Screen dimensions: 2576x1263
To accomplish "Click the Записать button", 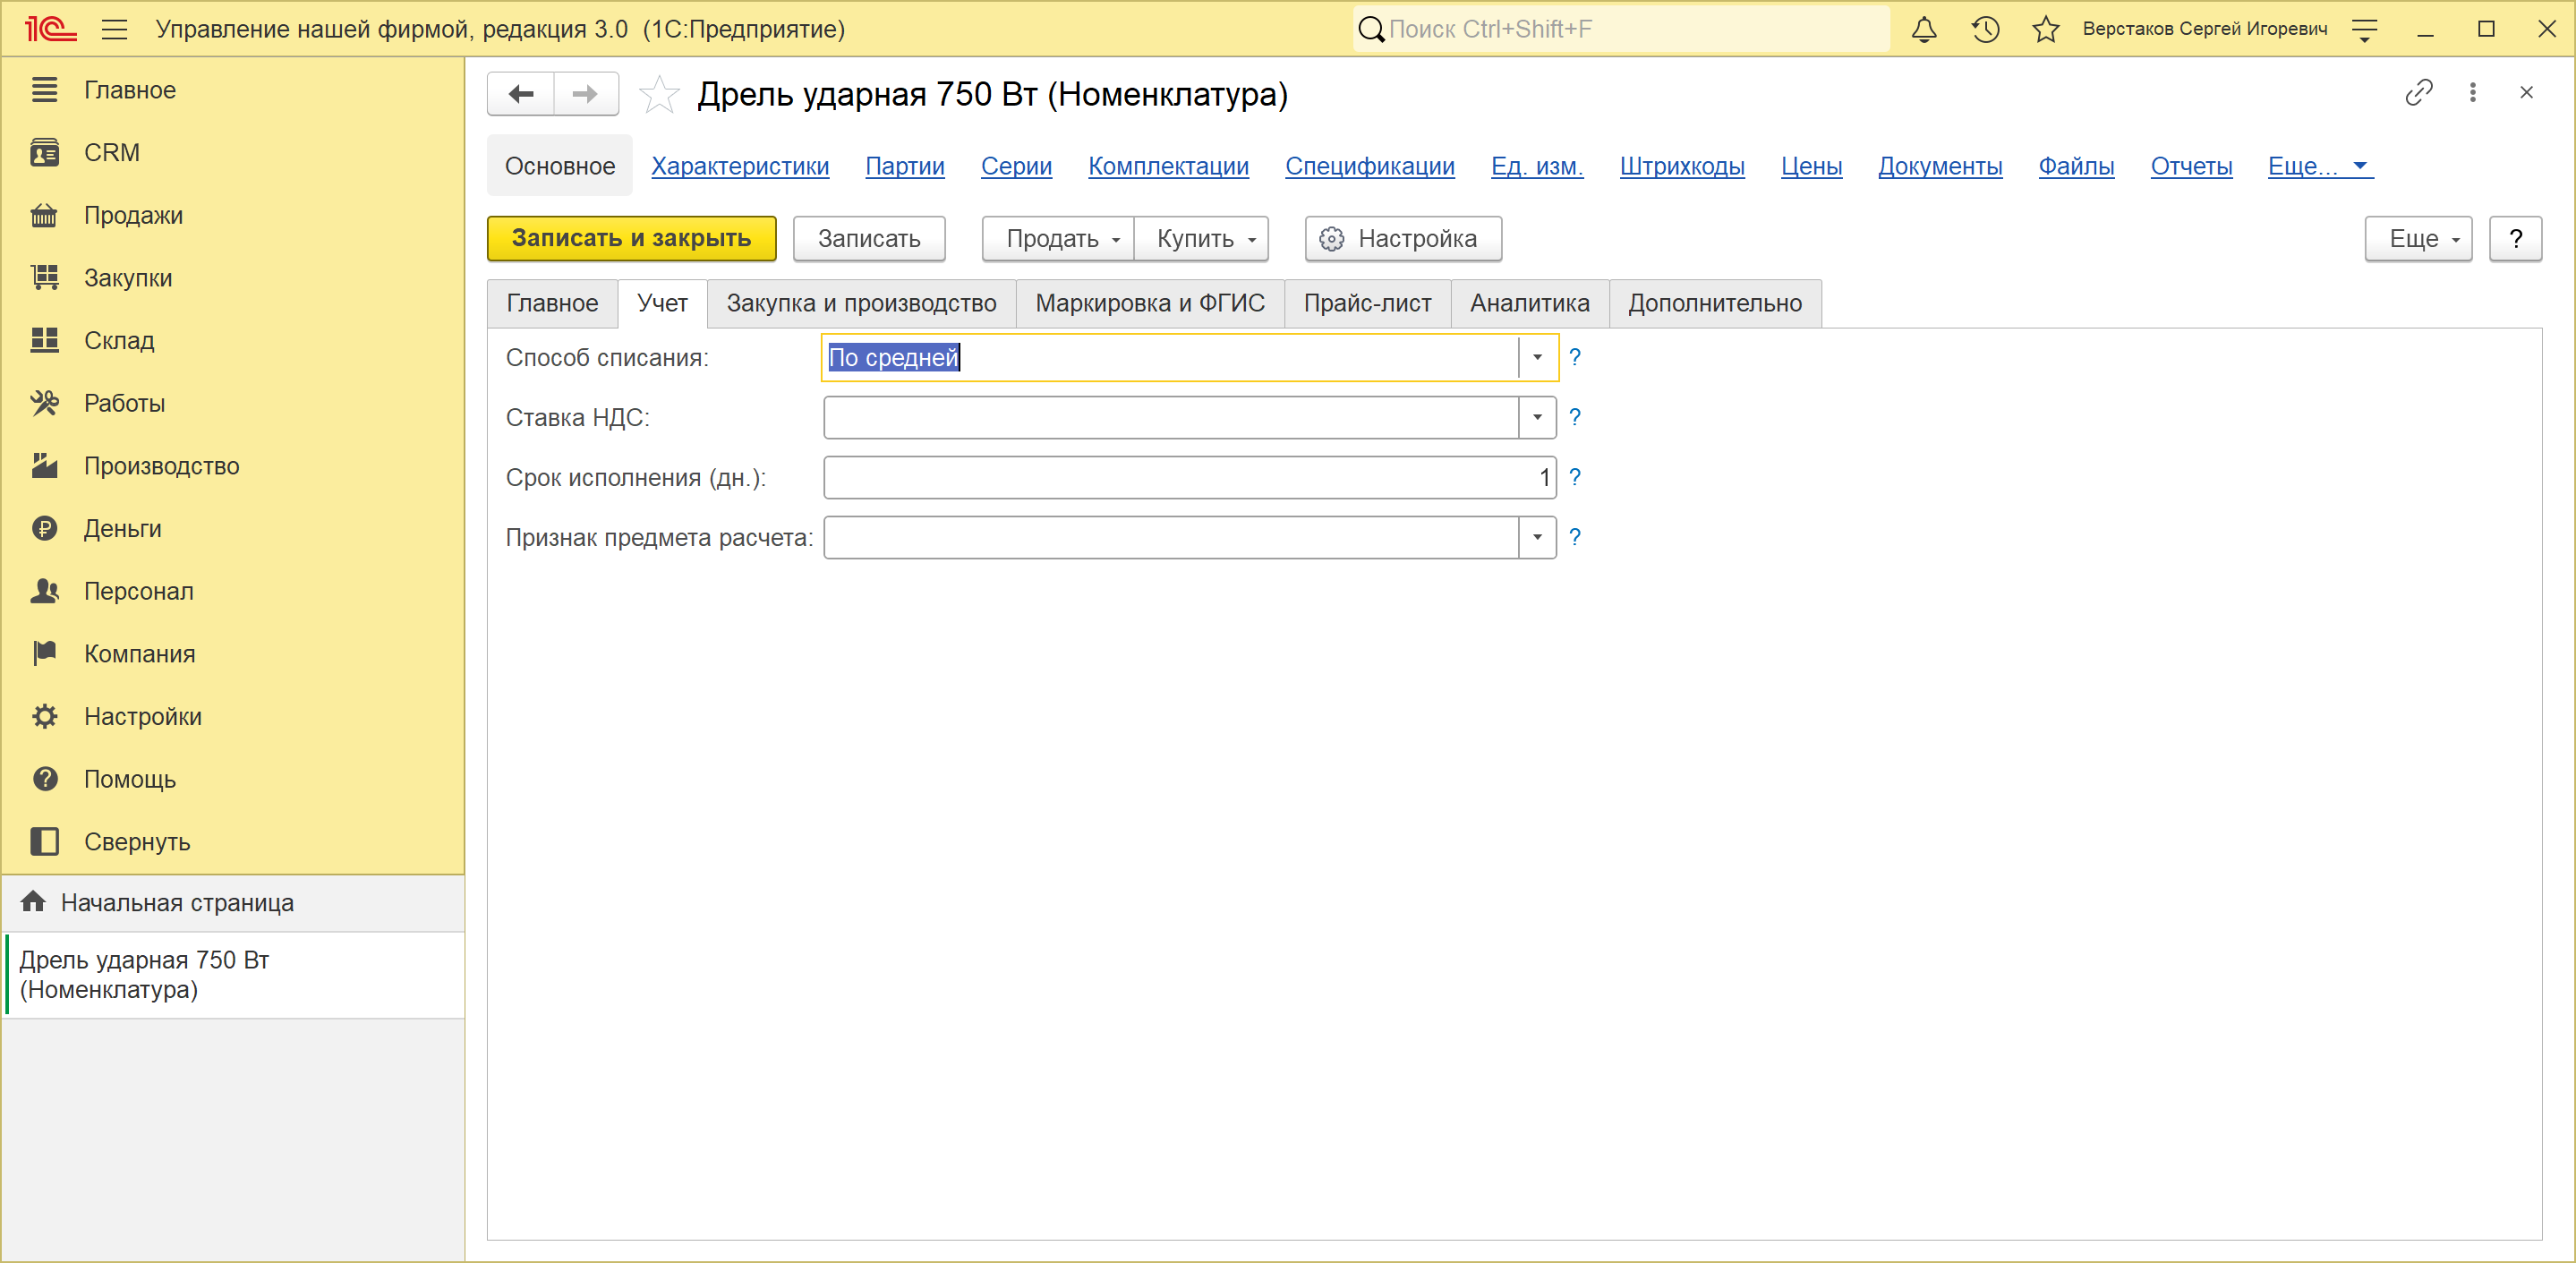I will (x=869, y=239).
